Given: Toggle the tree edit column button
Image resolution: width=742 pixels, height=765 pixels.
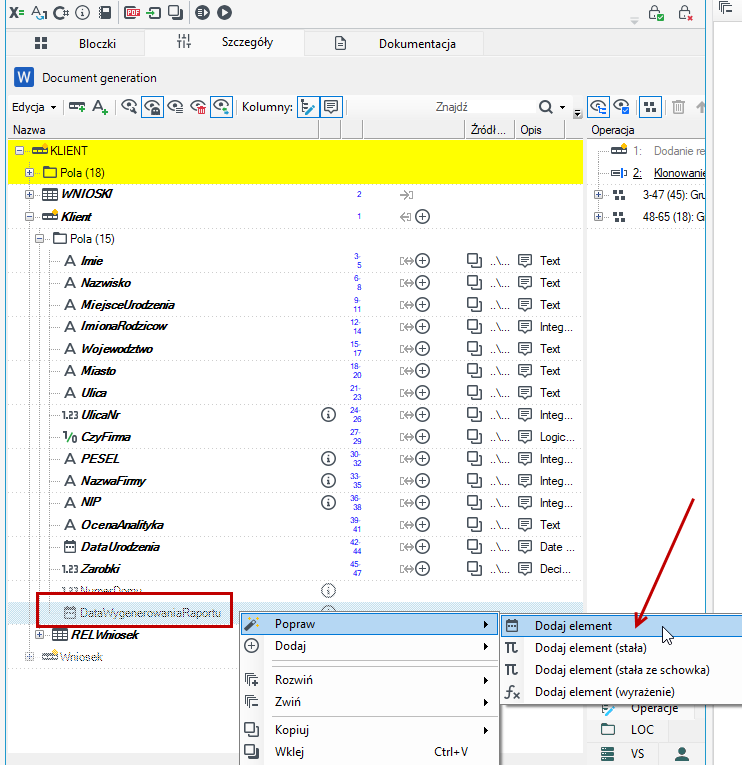Looking at the screenshot, I should 308,107.
